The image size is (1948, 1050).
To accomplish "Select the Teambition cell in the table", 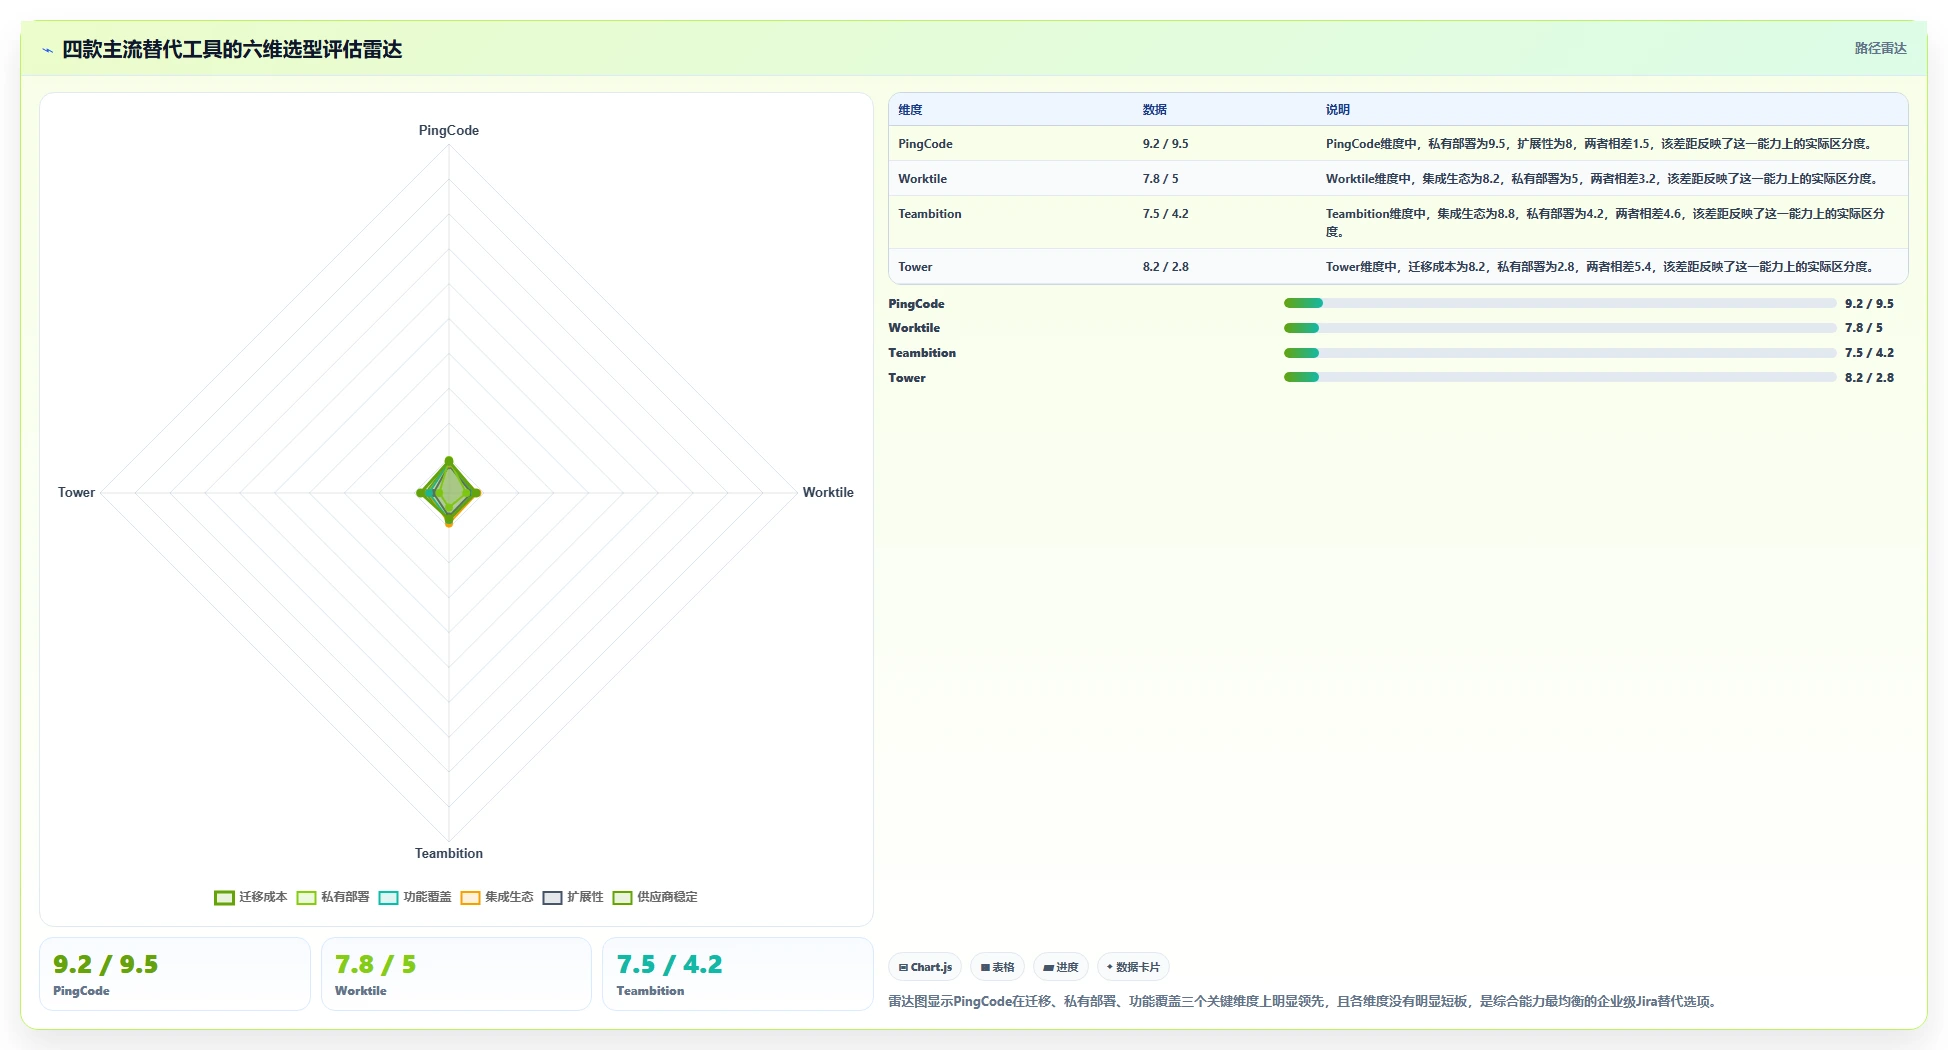I will pos(930,214).
